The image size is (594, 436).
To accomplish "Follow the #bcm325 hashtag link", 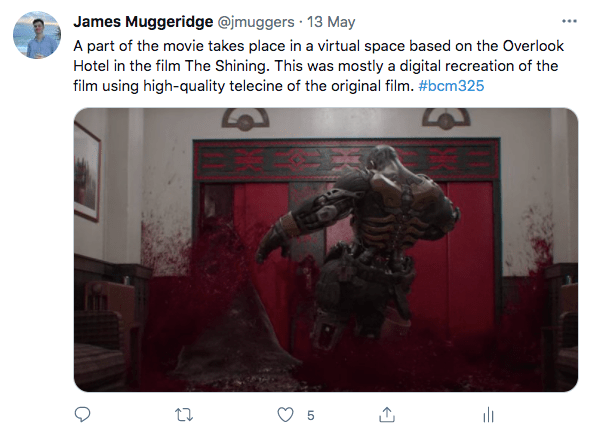I will tap(451, 86).
